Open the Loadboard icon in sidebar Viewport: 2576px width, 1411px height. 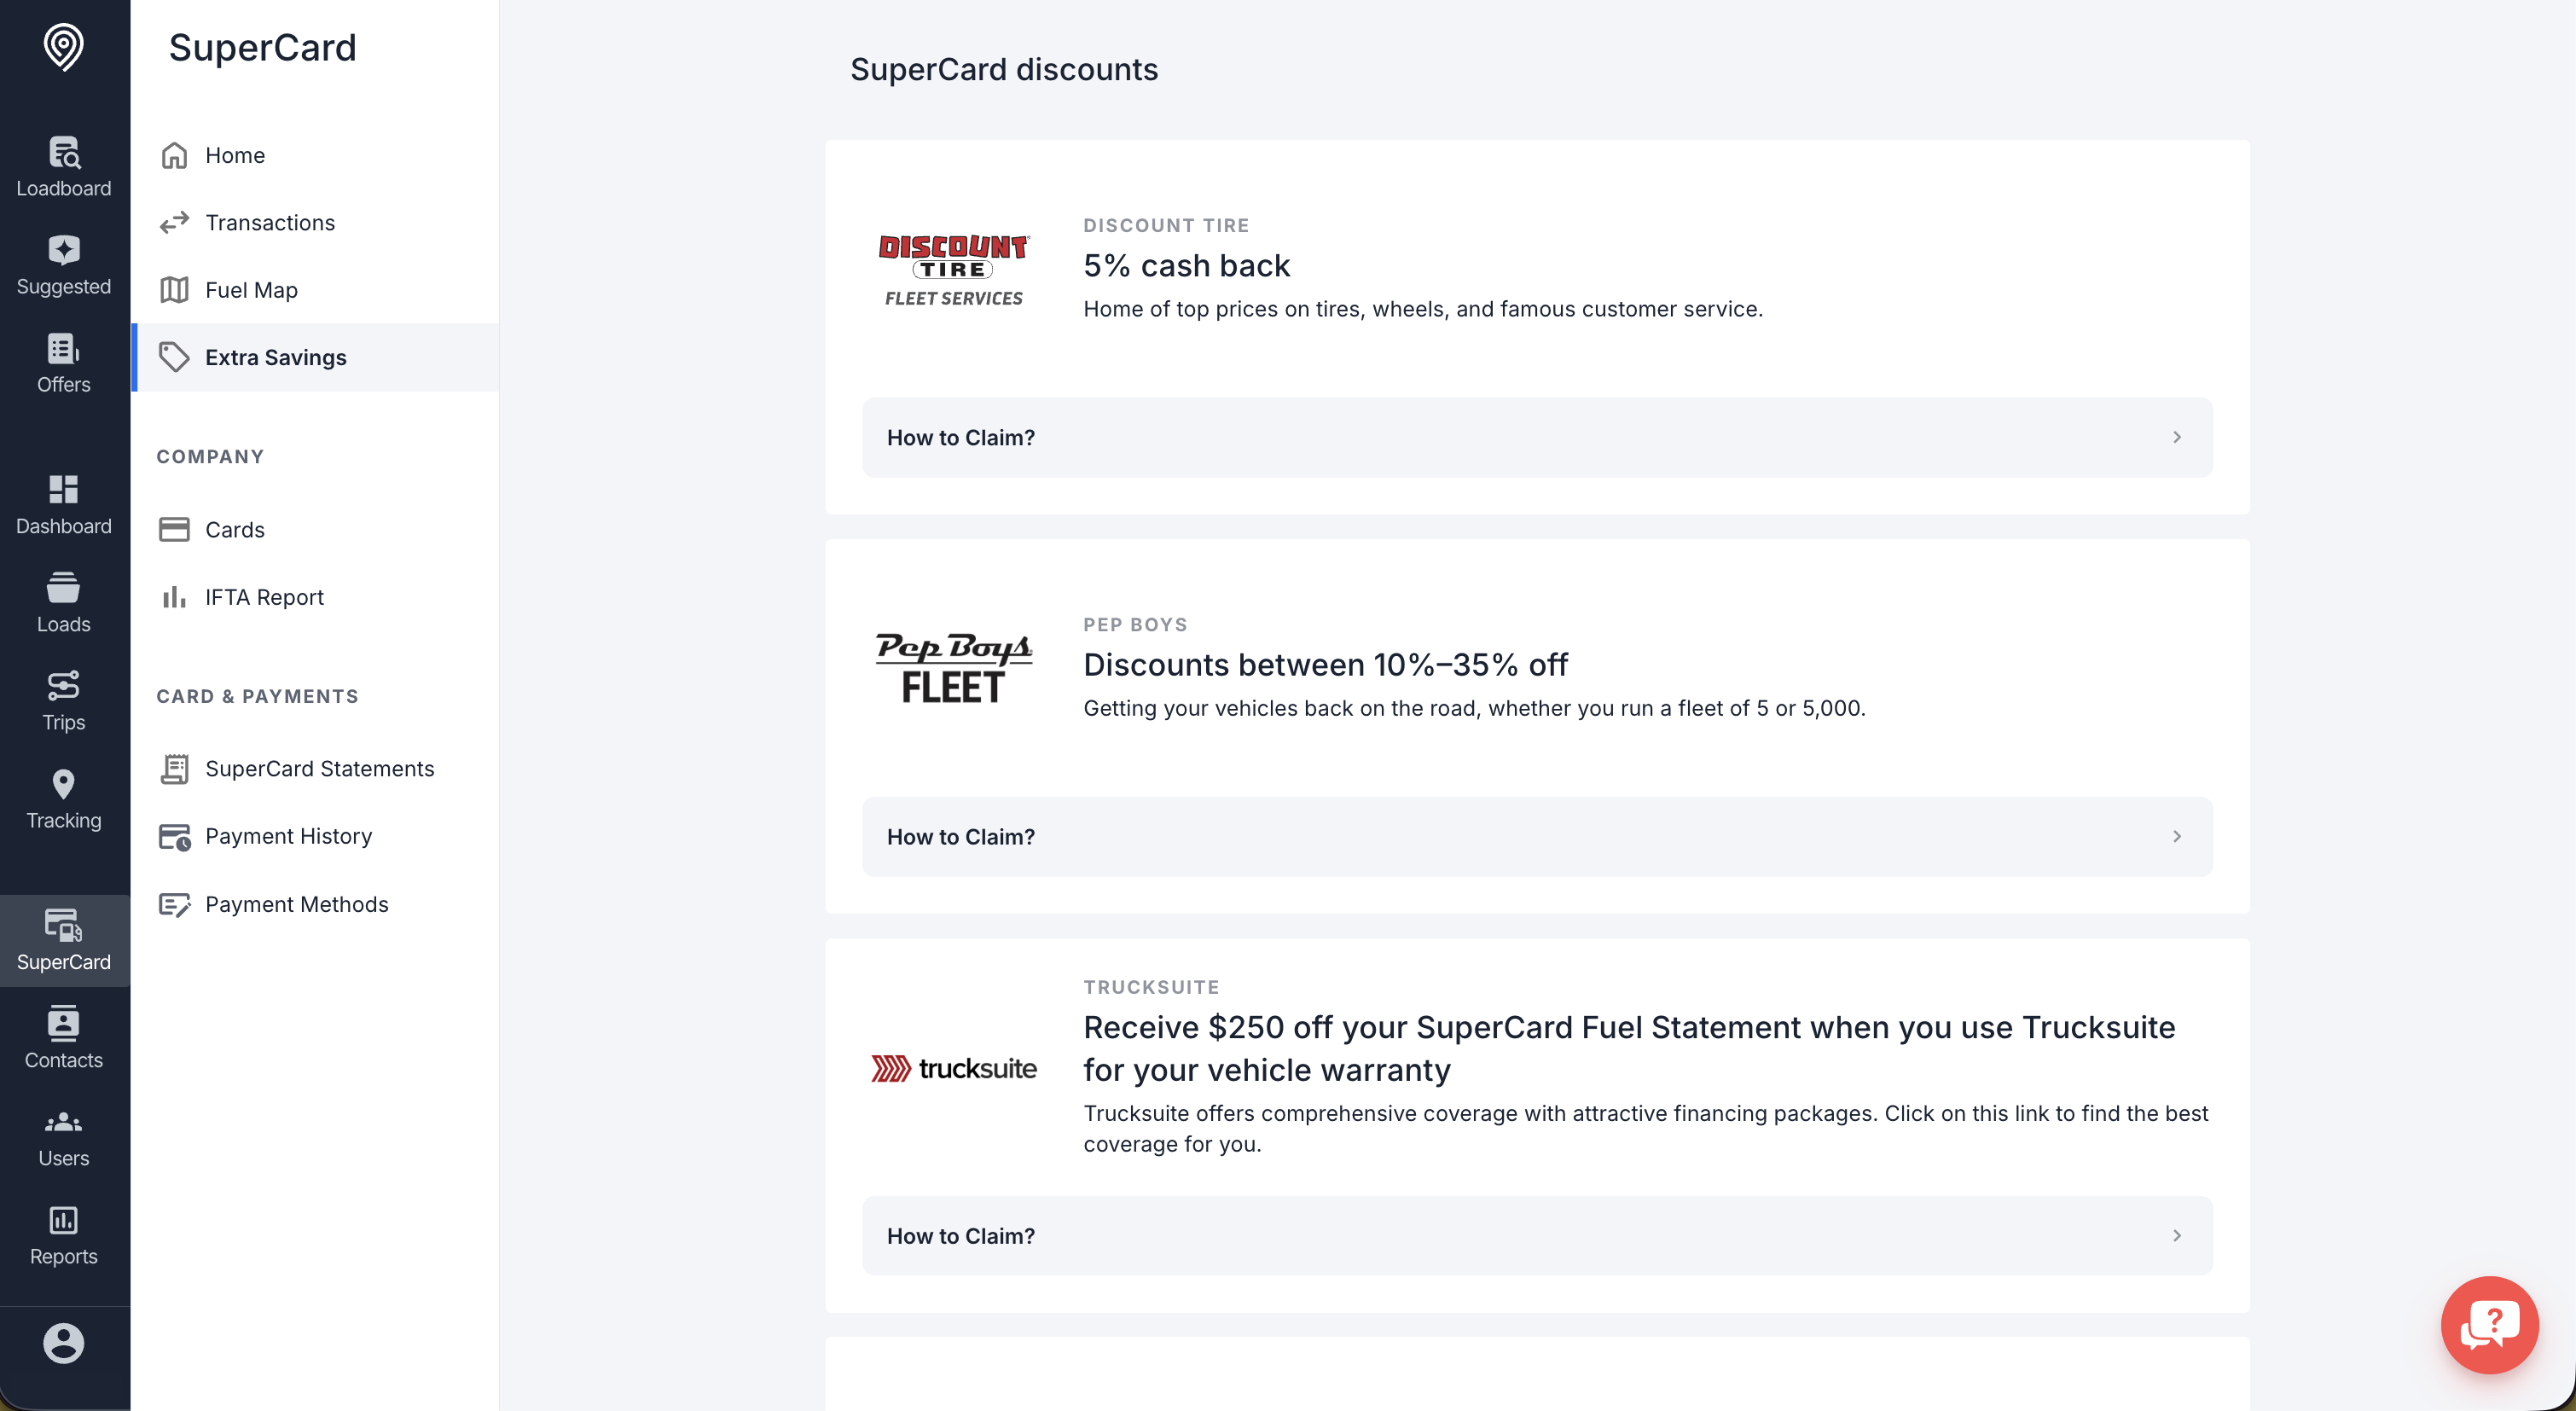tap(64, 152)
